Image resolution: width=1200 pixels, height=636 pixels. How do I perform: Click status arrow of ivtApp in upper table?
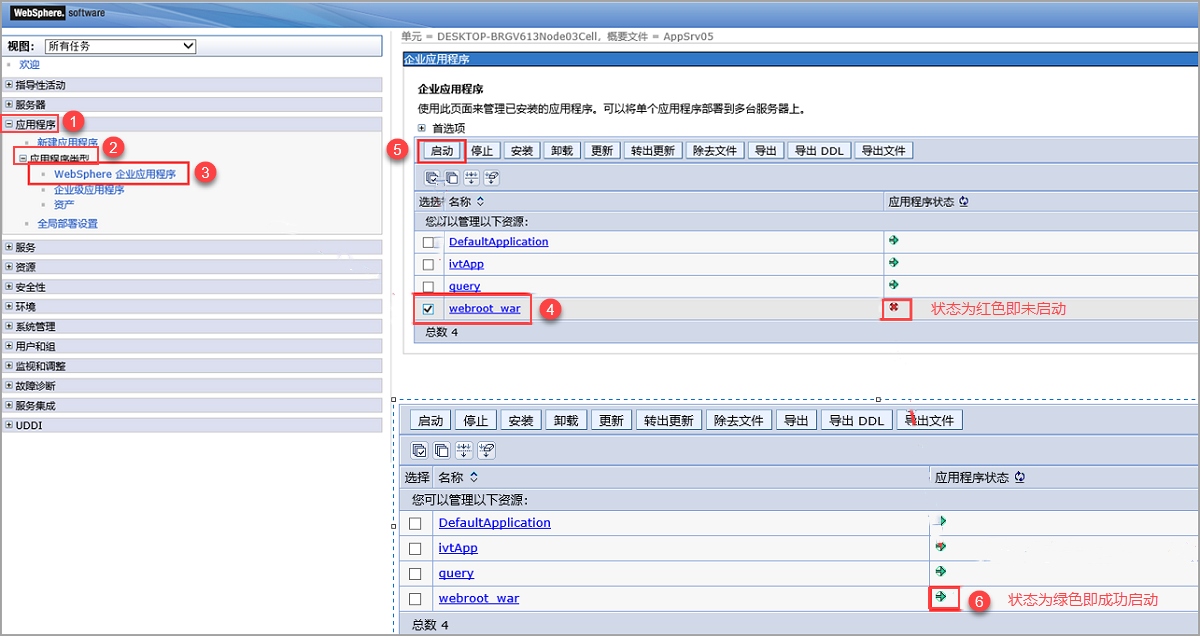893,262
